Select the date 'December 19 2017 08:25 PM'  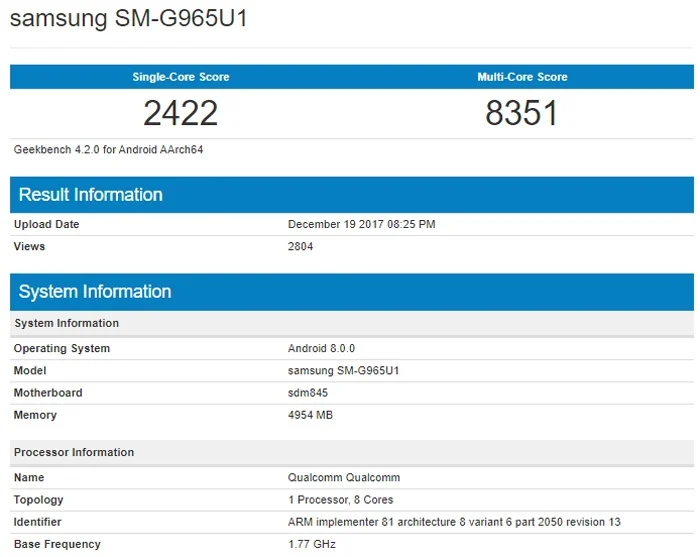pos(362,224)
